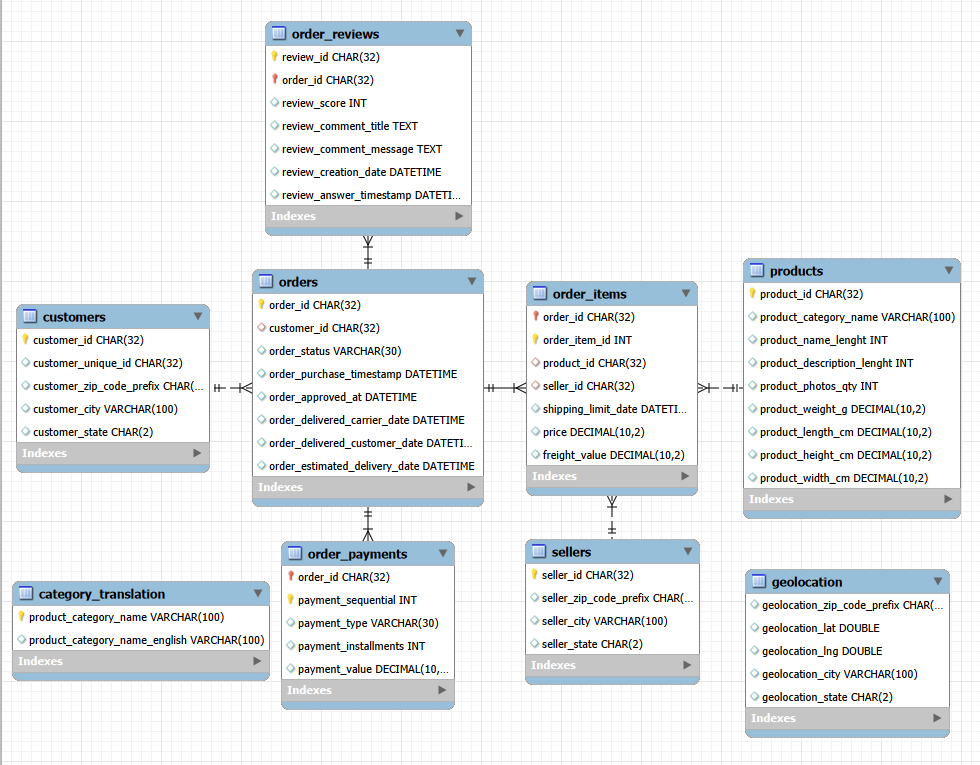Collapse the order_items table with header arrow

pyautogui.click(x=686, y=293)
